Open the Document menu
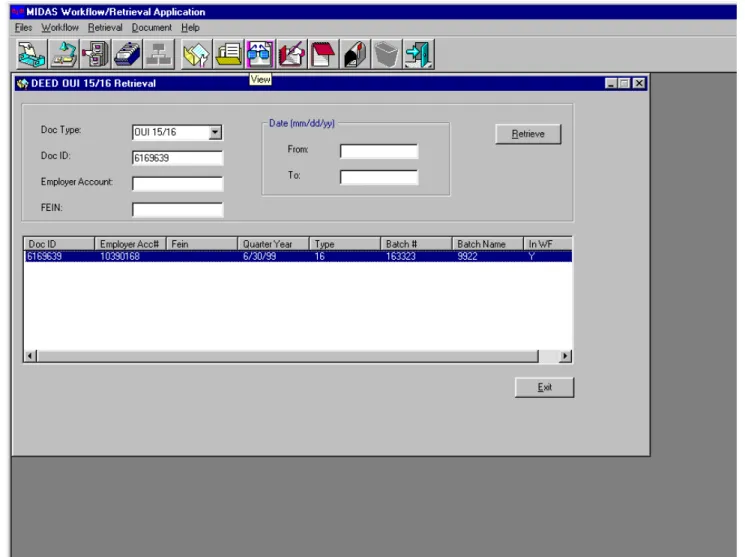 click(x=152, y=28)
